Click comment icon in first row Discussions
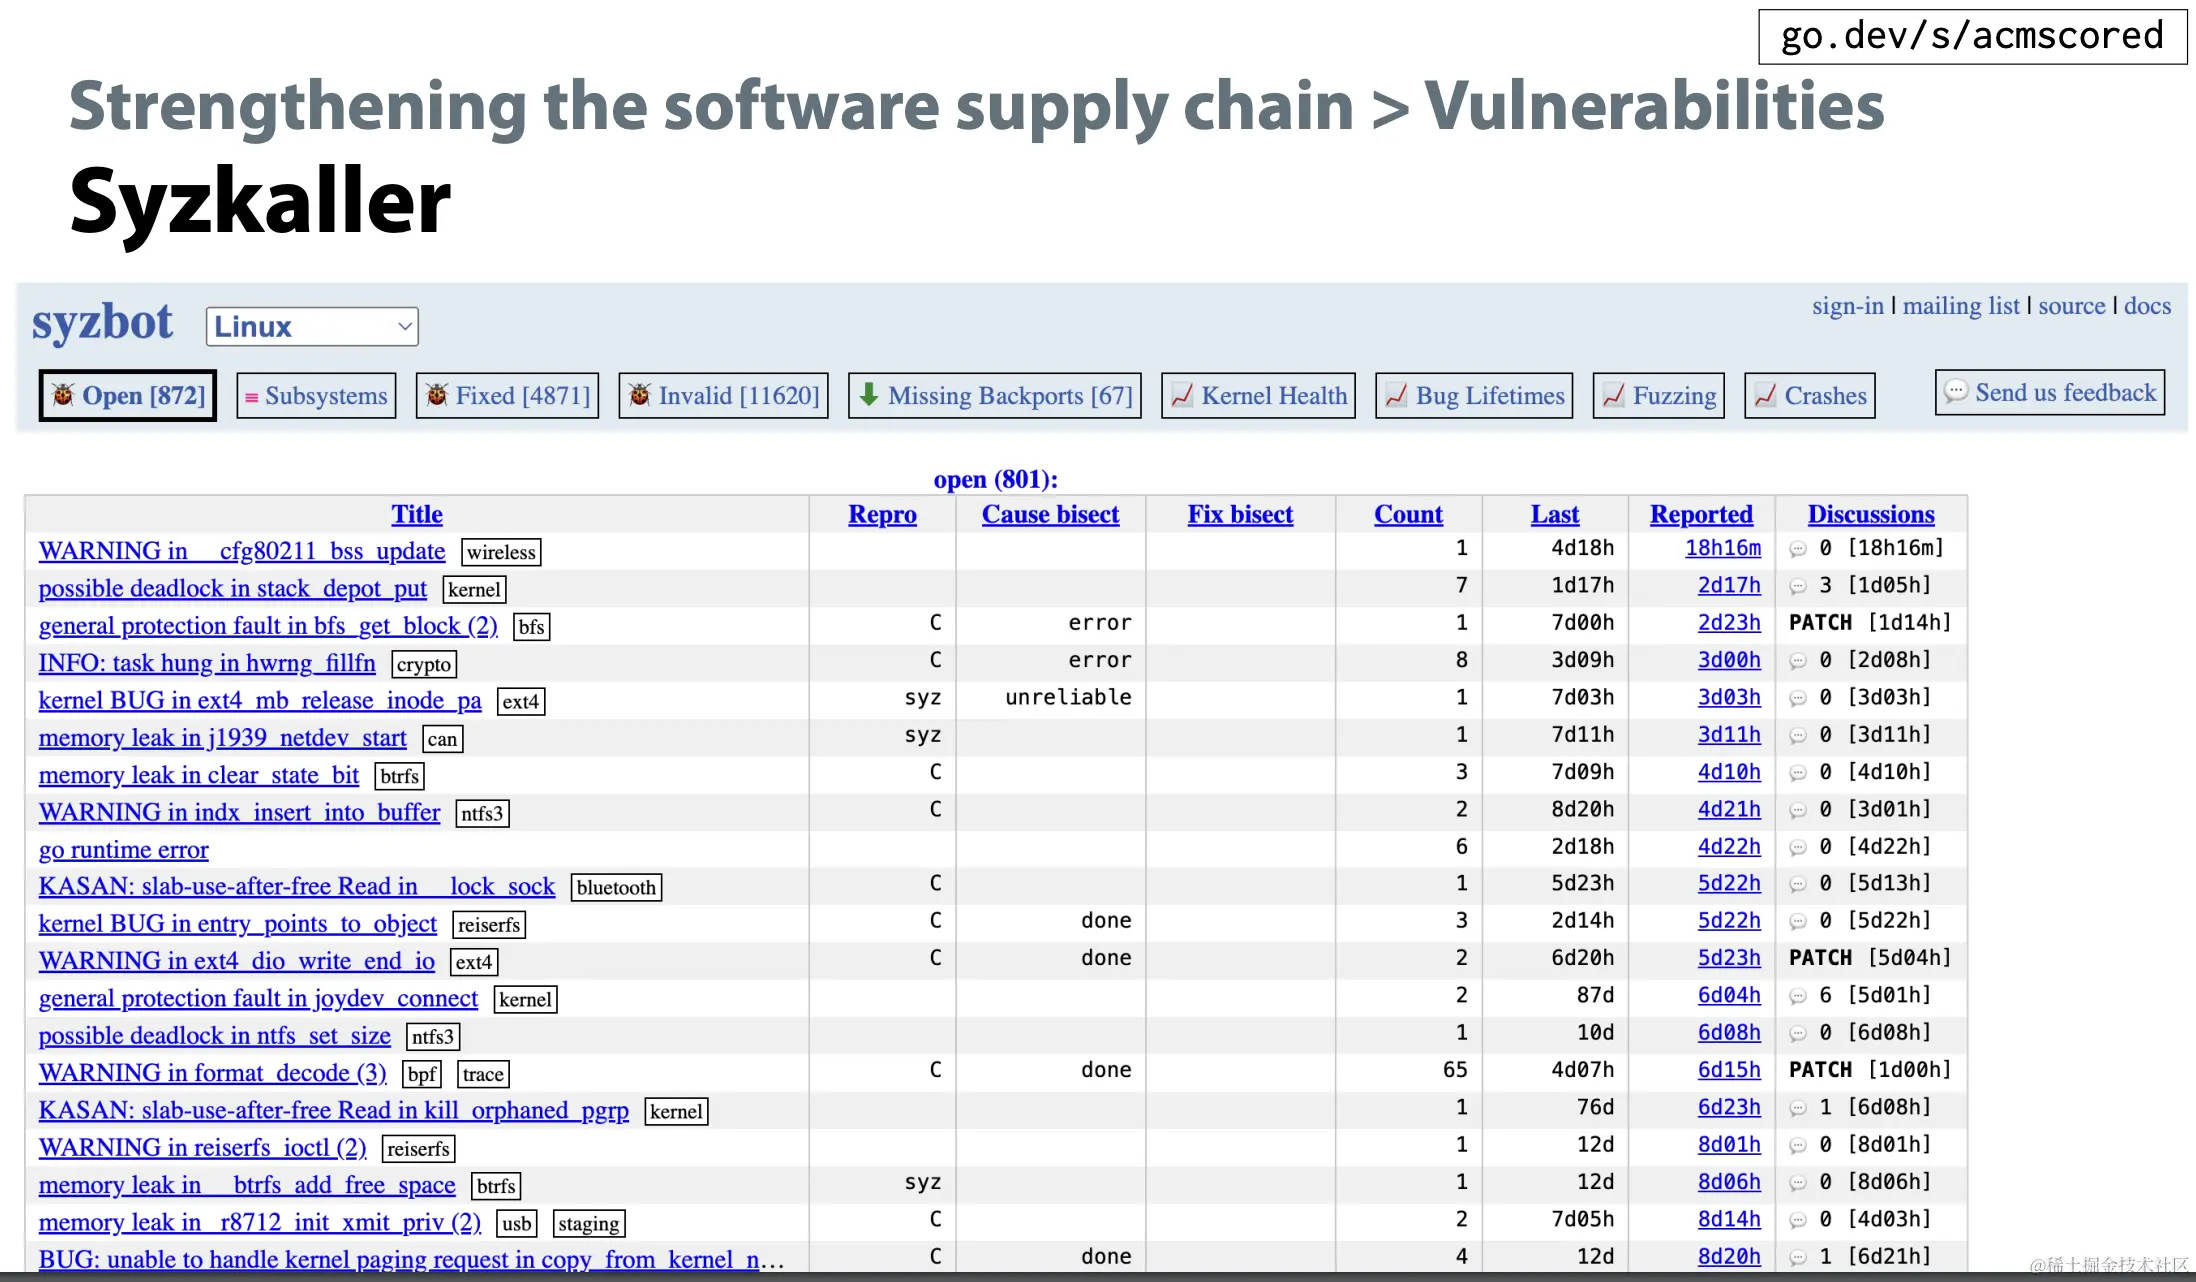Image resolution: width=2196 pixels, height=1282 pixels. click(x=1798, y=549)
